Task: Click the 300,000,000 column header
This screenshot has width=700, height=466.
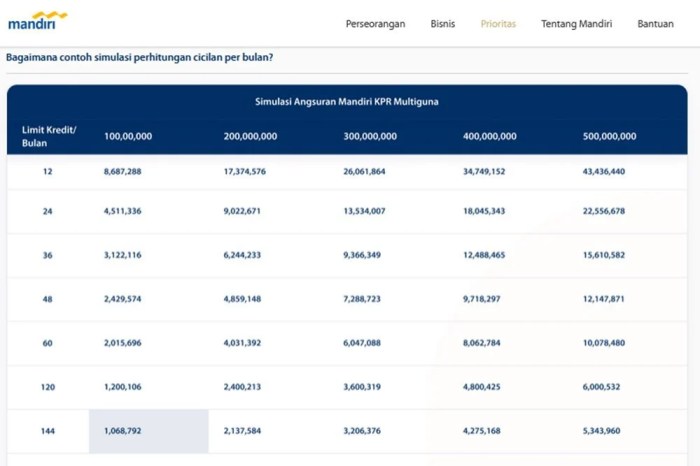Action: [x=370, y=136]
